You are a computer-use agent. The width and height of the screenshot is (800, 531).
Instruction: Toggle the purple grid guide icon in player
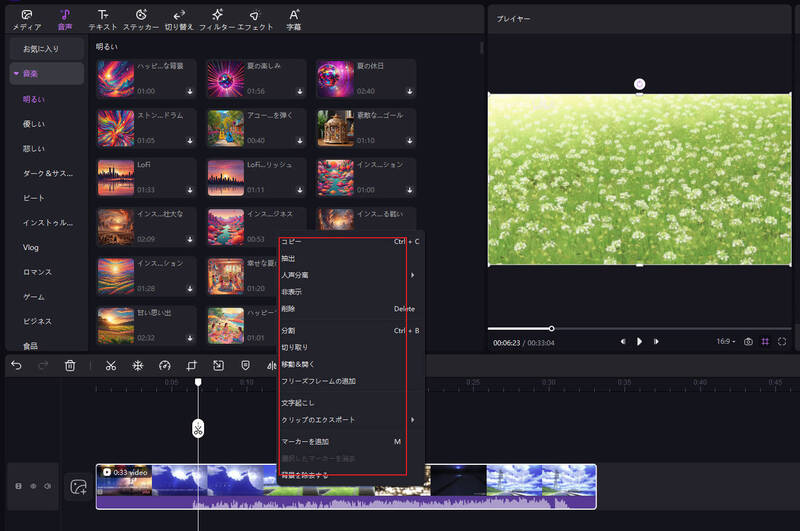(765, 342)
